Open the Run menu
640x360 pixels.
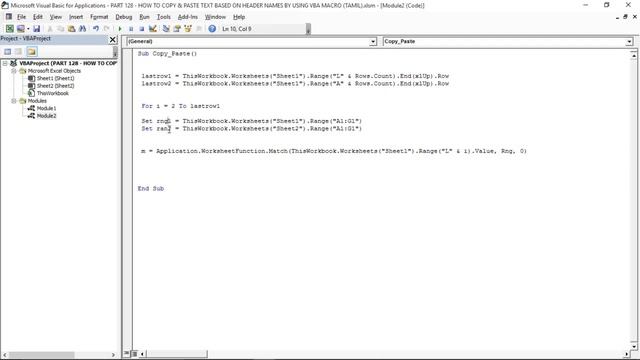[144, 17]
